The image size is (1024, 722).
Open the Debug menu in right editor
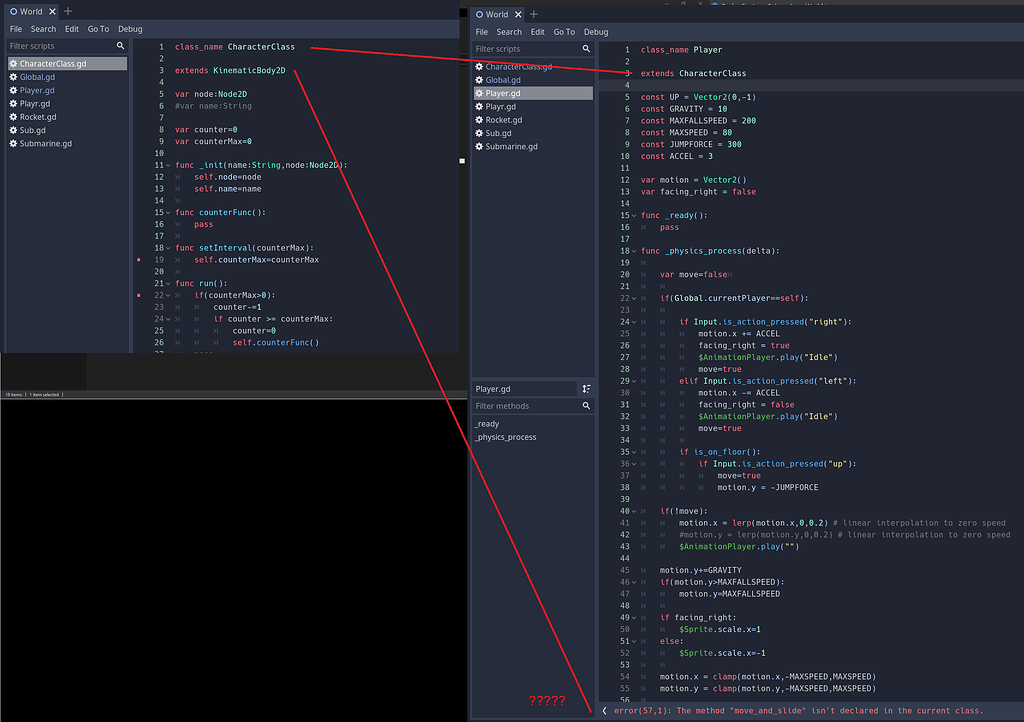click(595, 31)
